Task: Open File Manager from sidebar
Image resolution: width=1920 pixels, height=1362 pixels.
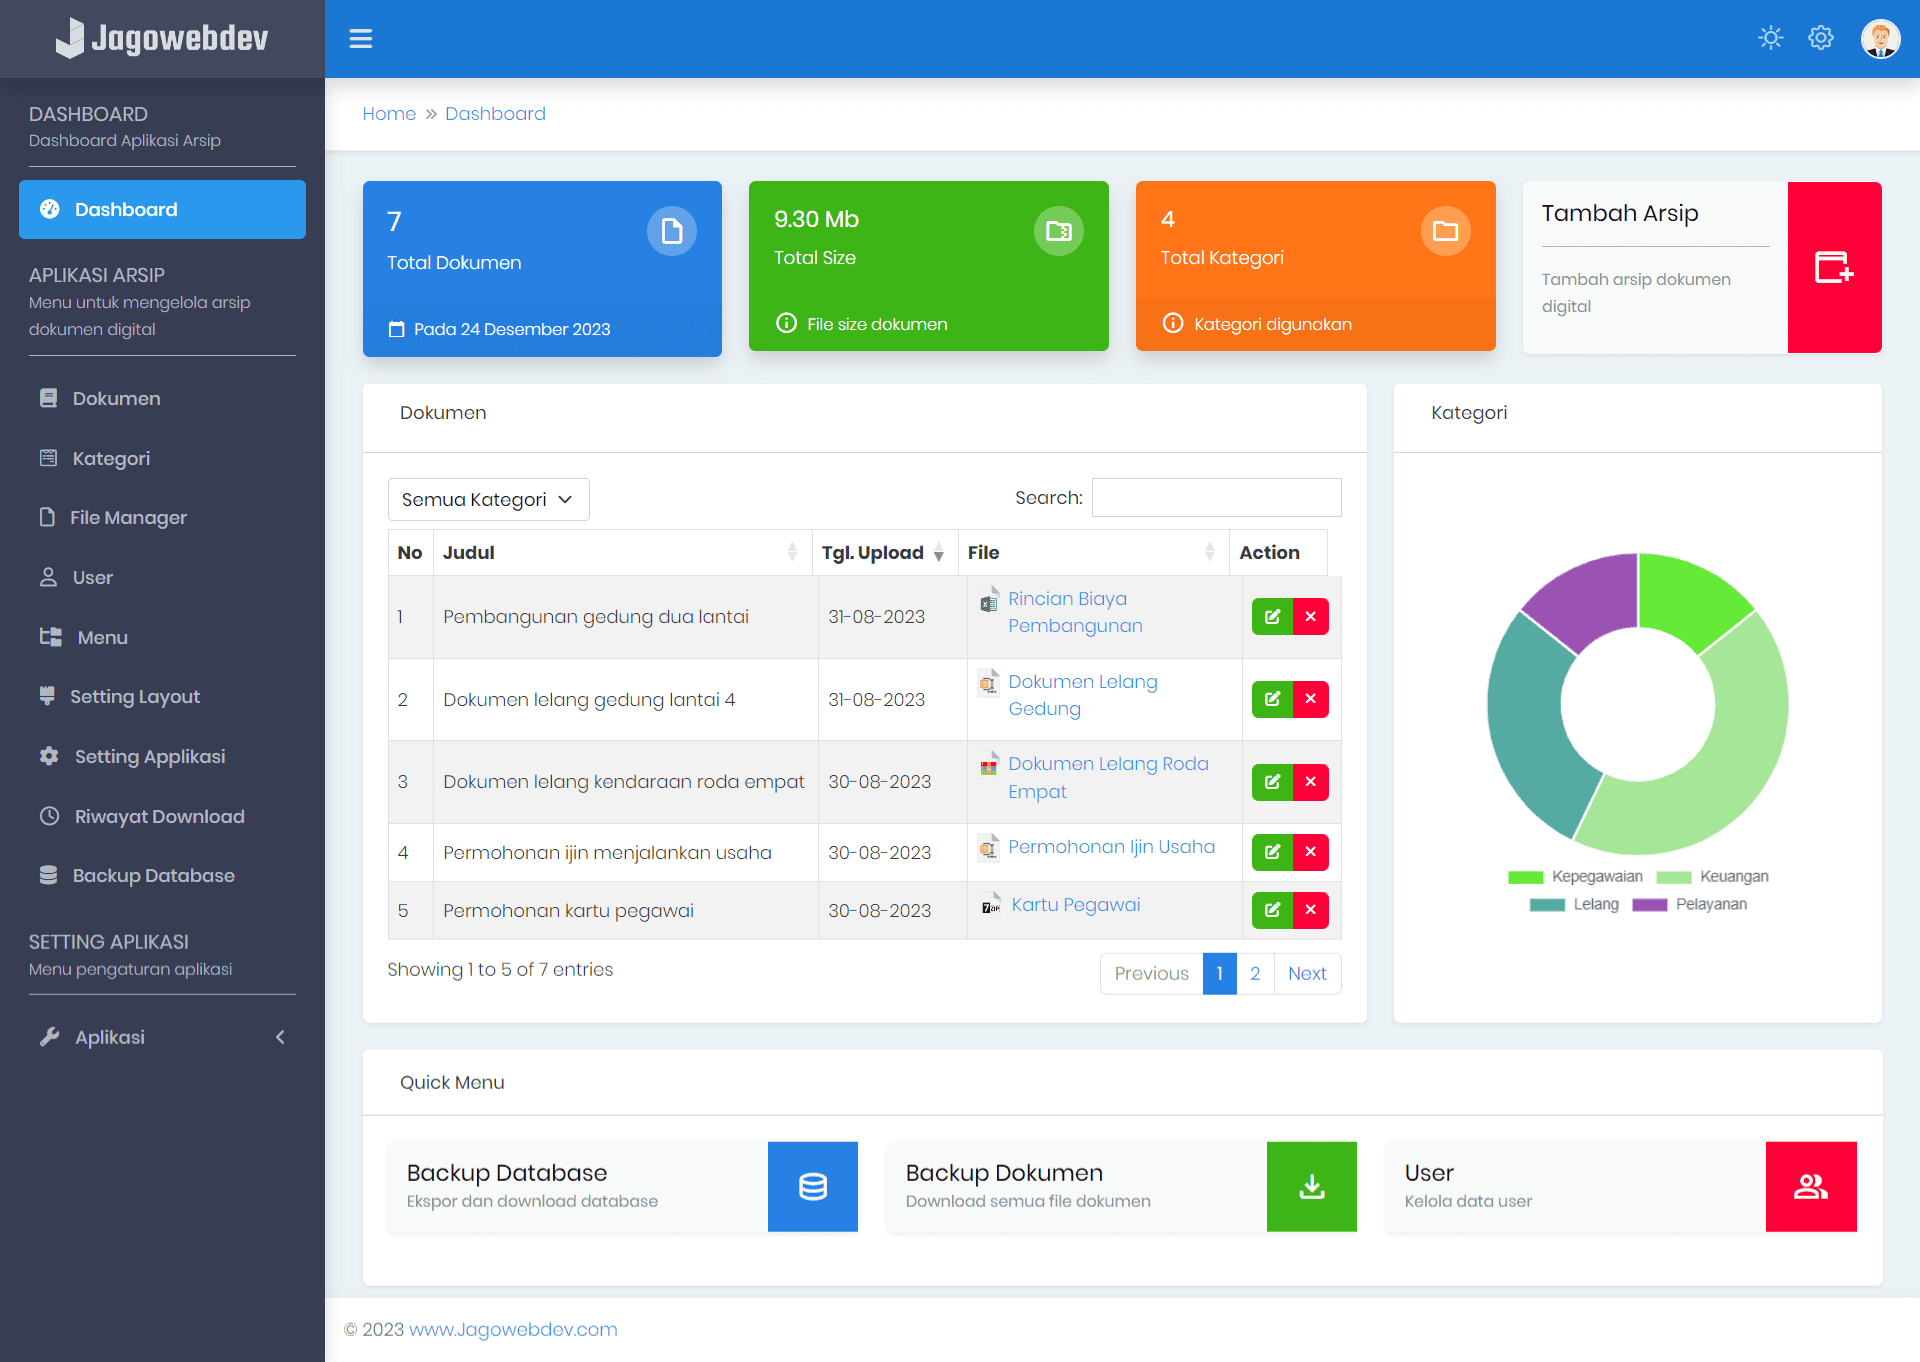Action: [128, 518]
